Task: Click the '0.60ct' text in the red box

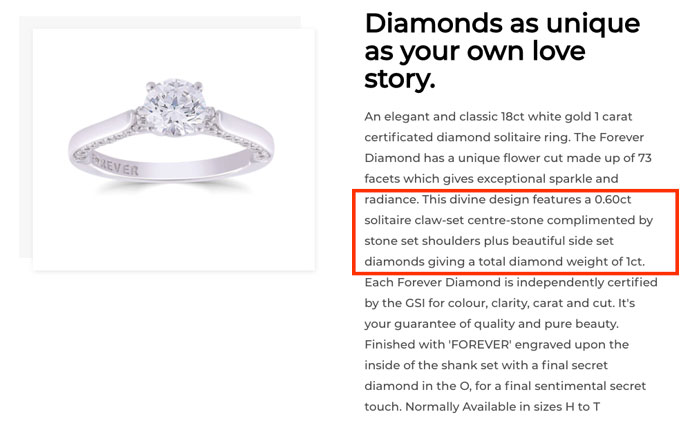Action: click(x=612, y=200)
